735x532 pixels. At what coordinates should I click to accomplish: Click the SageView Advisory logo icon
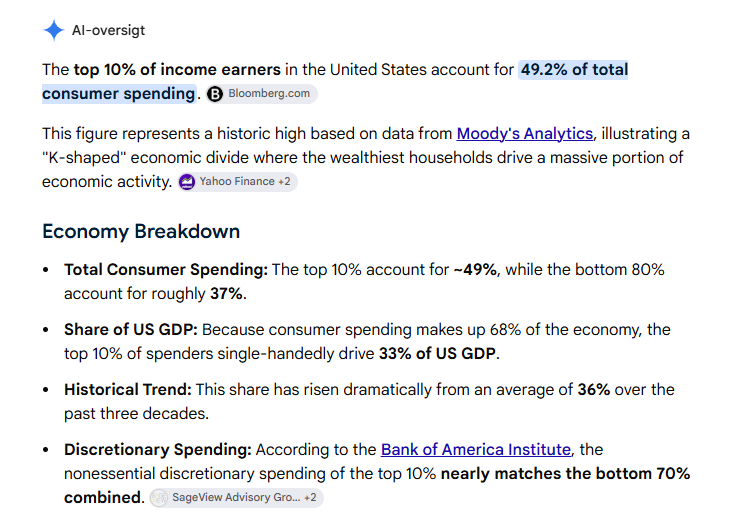pos(159,498)
